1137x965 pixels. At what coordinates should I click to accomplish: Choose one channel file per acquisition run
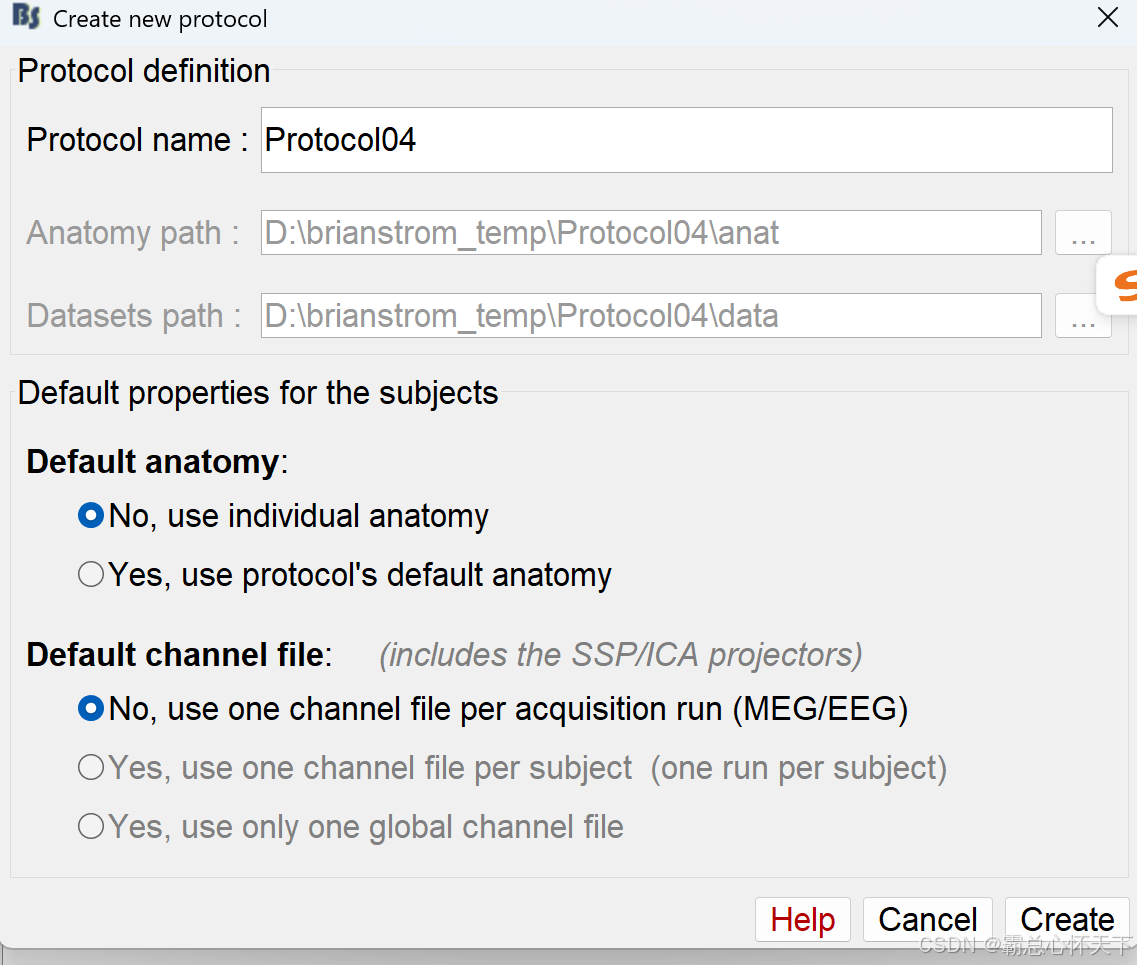point(91,709)
